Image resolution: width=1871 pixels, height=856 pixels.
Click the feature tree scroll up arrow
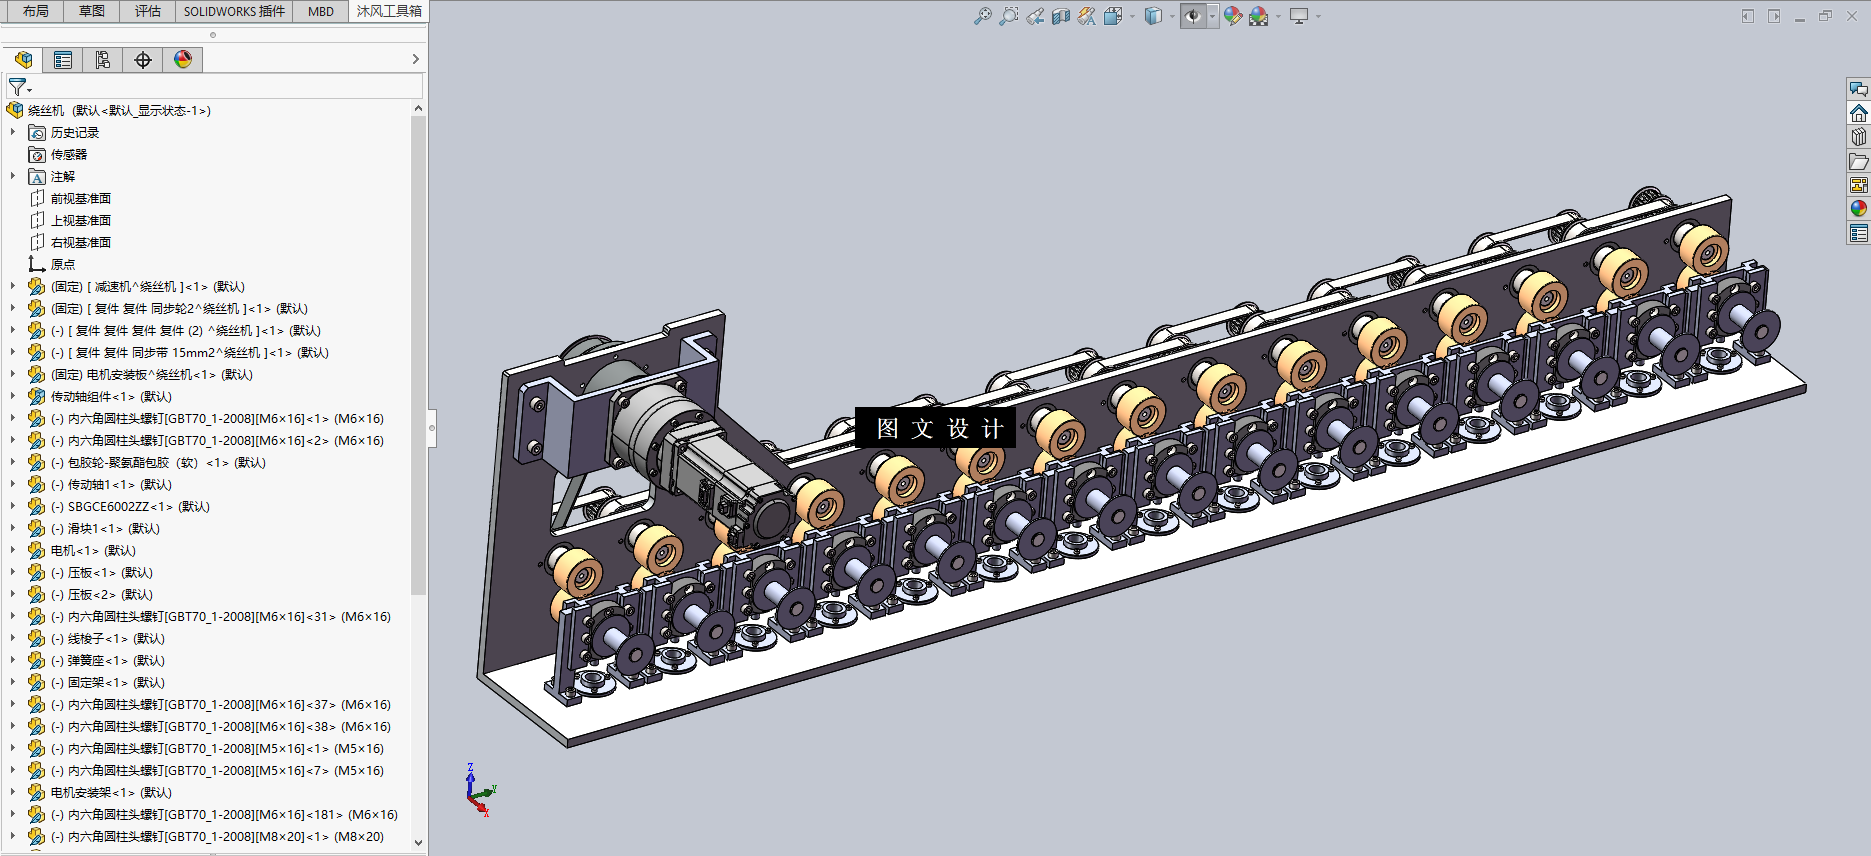418,108
